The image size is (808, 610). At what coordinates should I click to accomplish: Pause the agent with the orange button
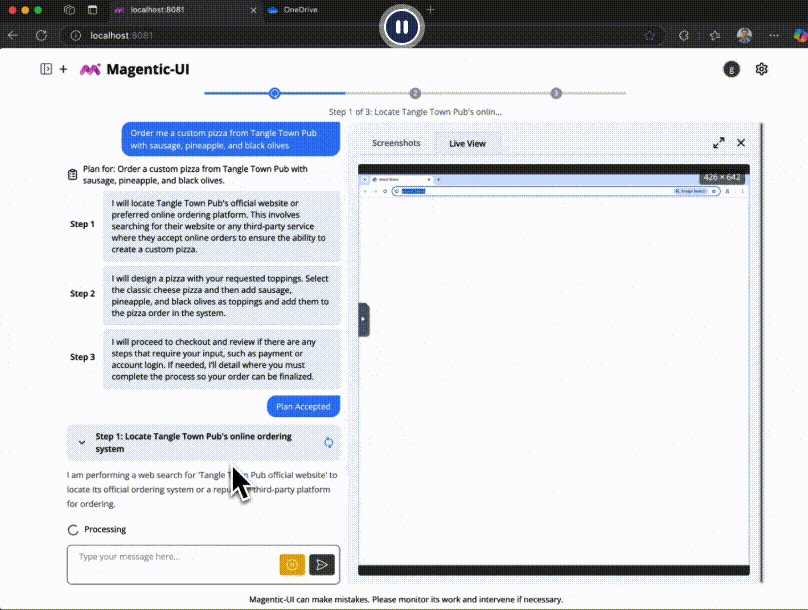click(x=292, y=565)
